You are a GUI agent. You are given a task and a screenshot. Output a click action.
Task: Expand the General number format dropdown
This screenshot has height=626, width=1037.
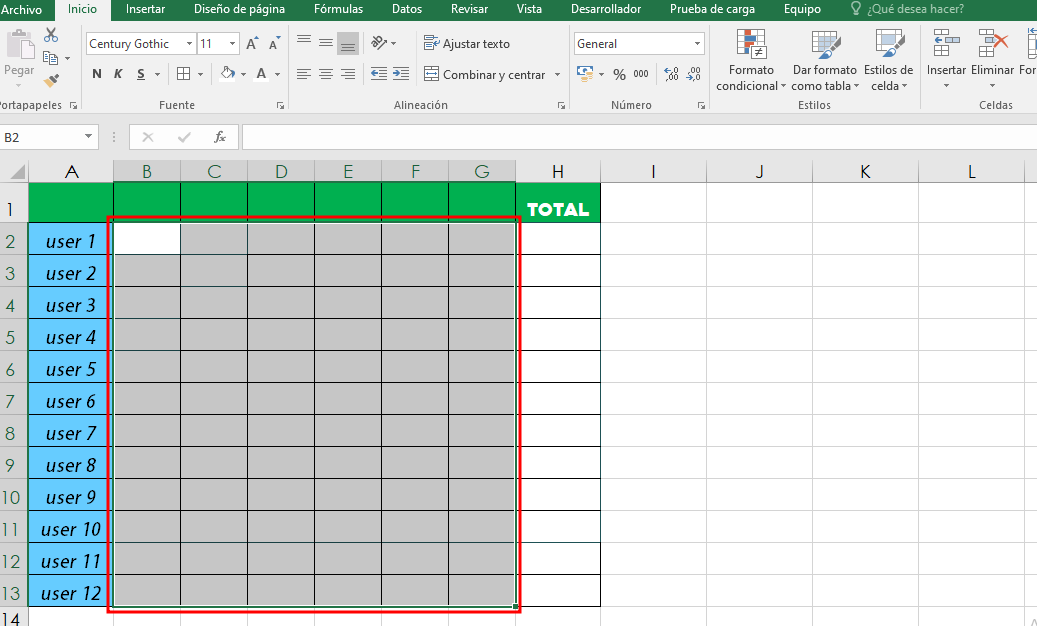point(697,44)
